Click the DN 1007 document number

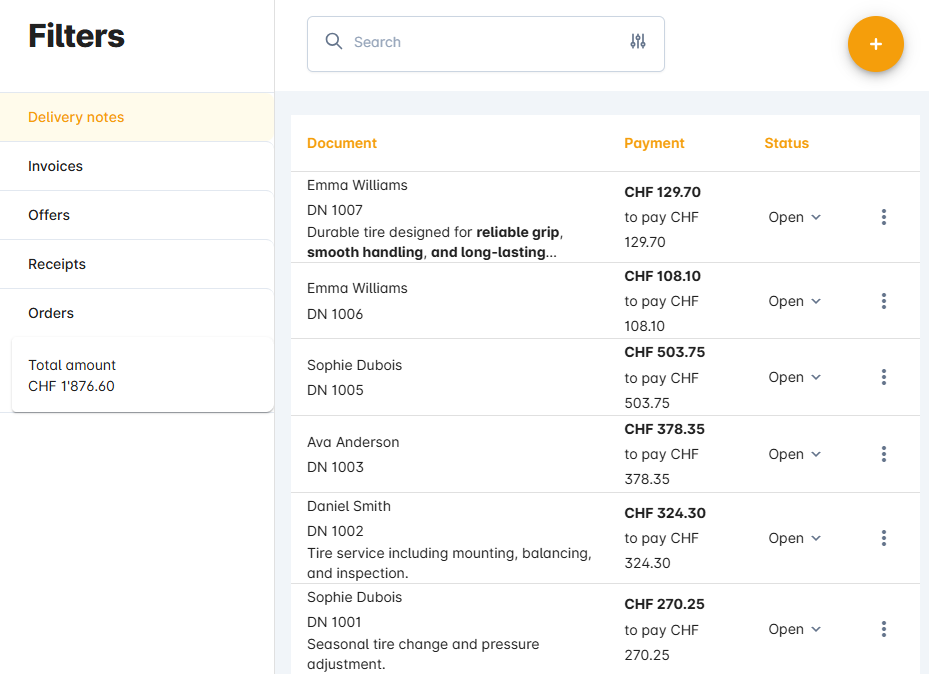(335, 210)
